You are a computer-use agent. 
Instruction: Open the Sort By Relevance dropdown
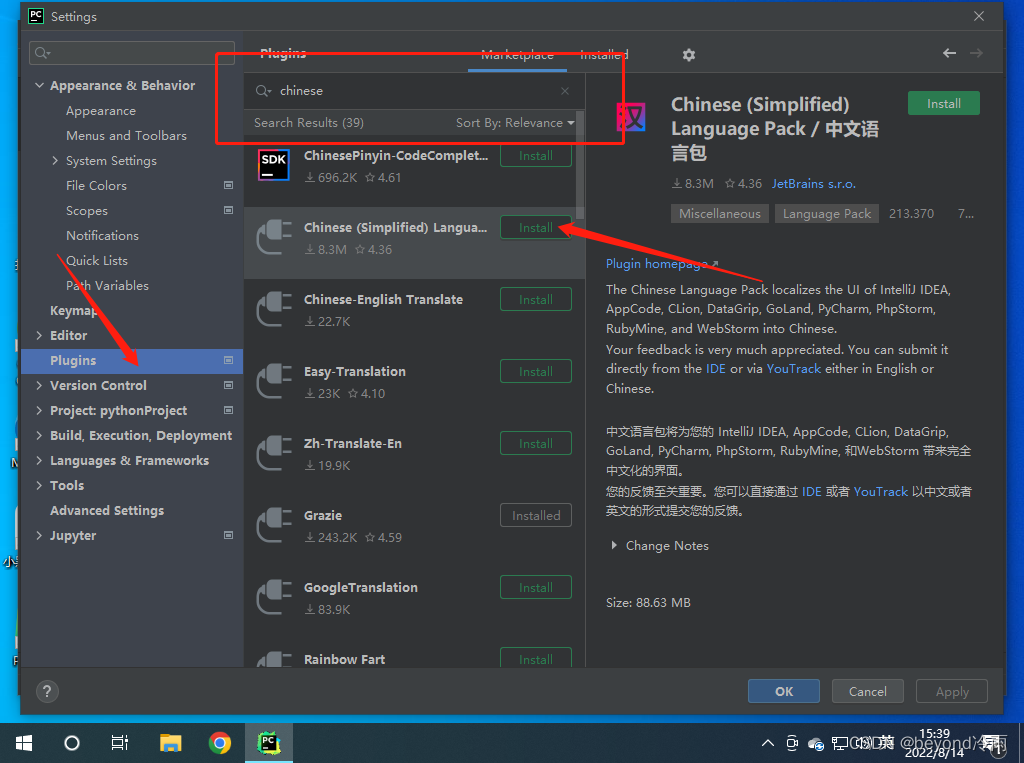pyautogui.click(x=515, y=123)
